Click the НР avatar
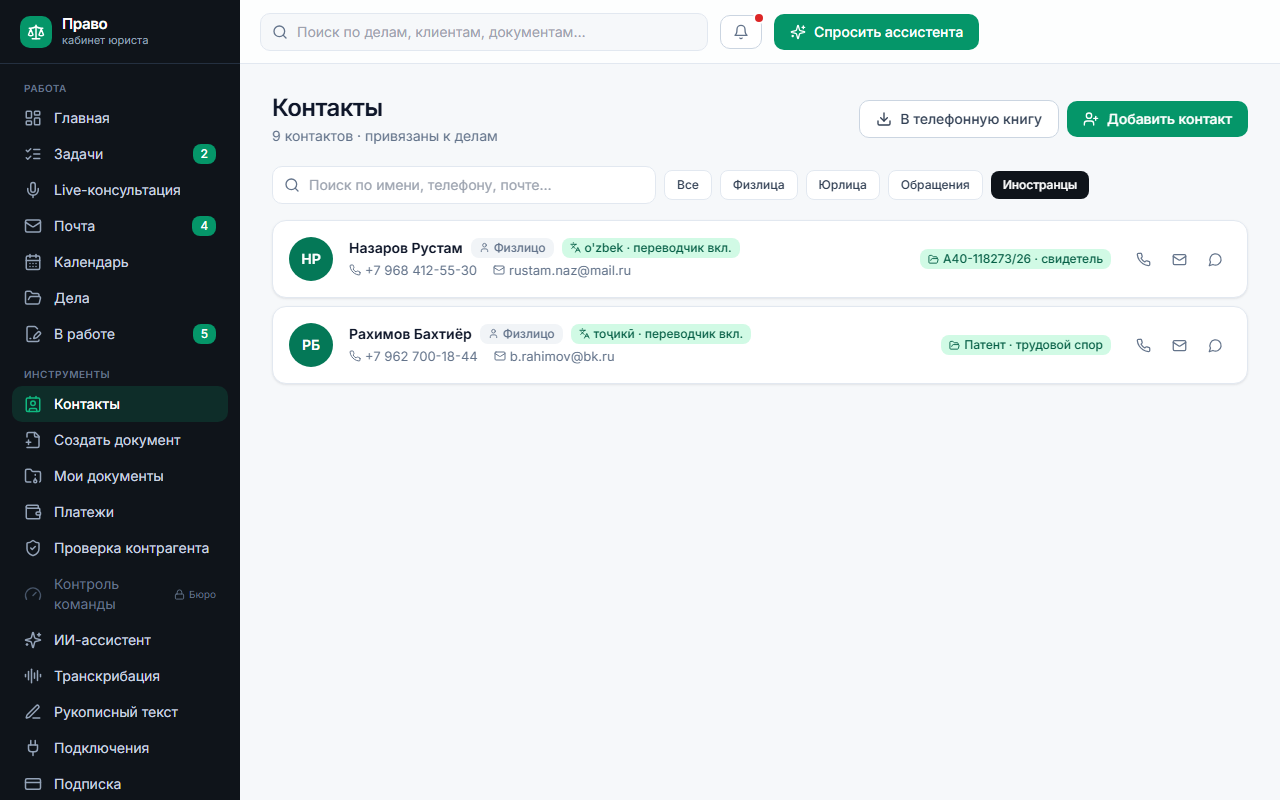1280x800 pixels. coord(311,259)
